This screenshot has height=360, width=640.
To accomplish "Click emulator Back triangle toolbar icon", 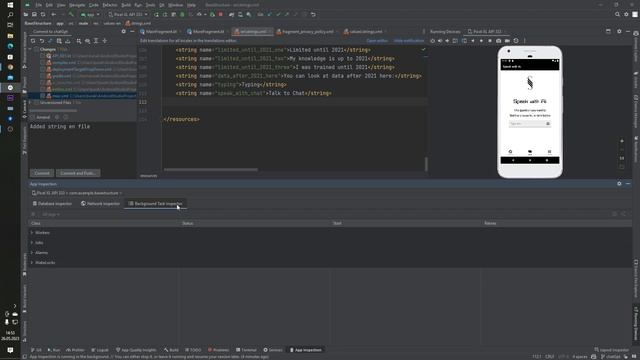I will pos(473,41).
